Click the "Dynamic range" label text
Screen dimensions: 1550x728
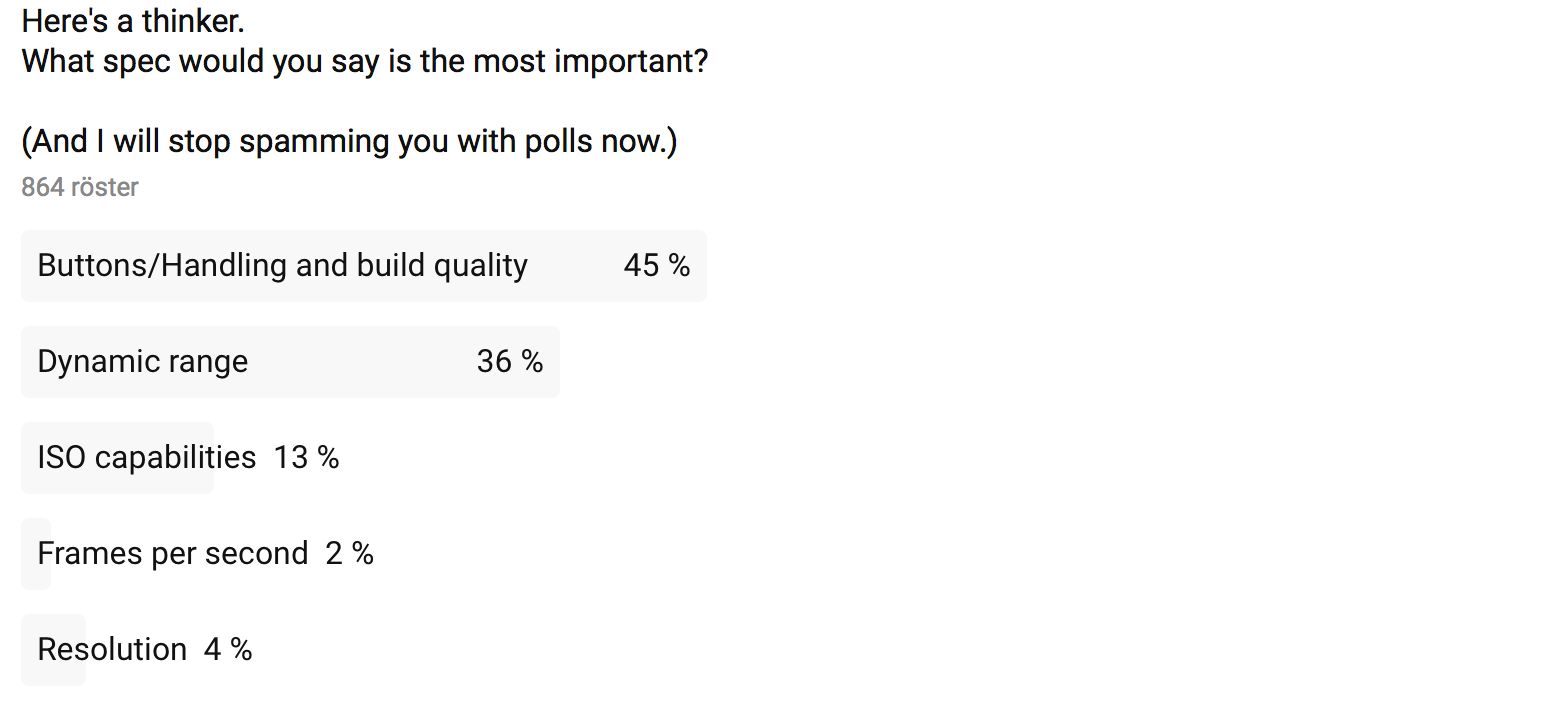click(143, 361)
